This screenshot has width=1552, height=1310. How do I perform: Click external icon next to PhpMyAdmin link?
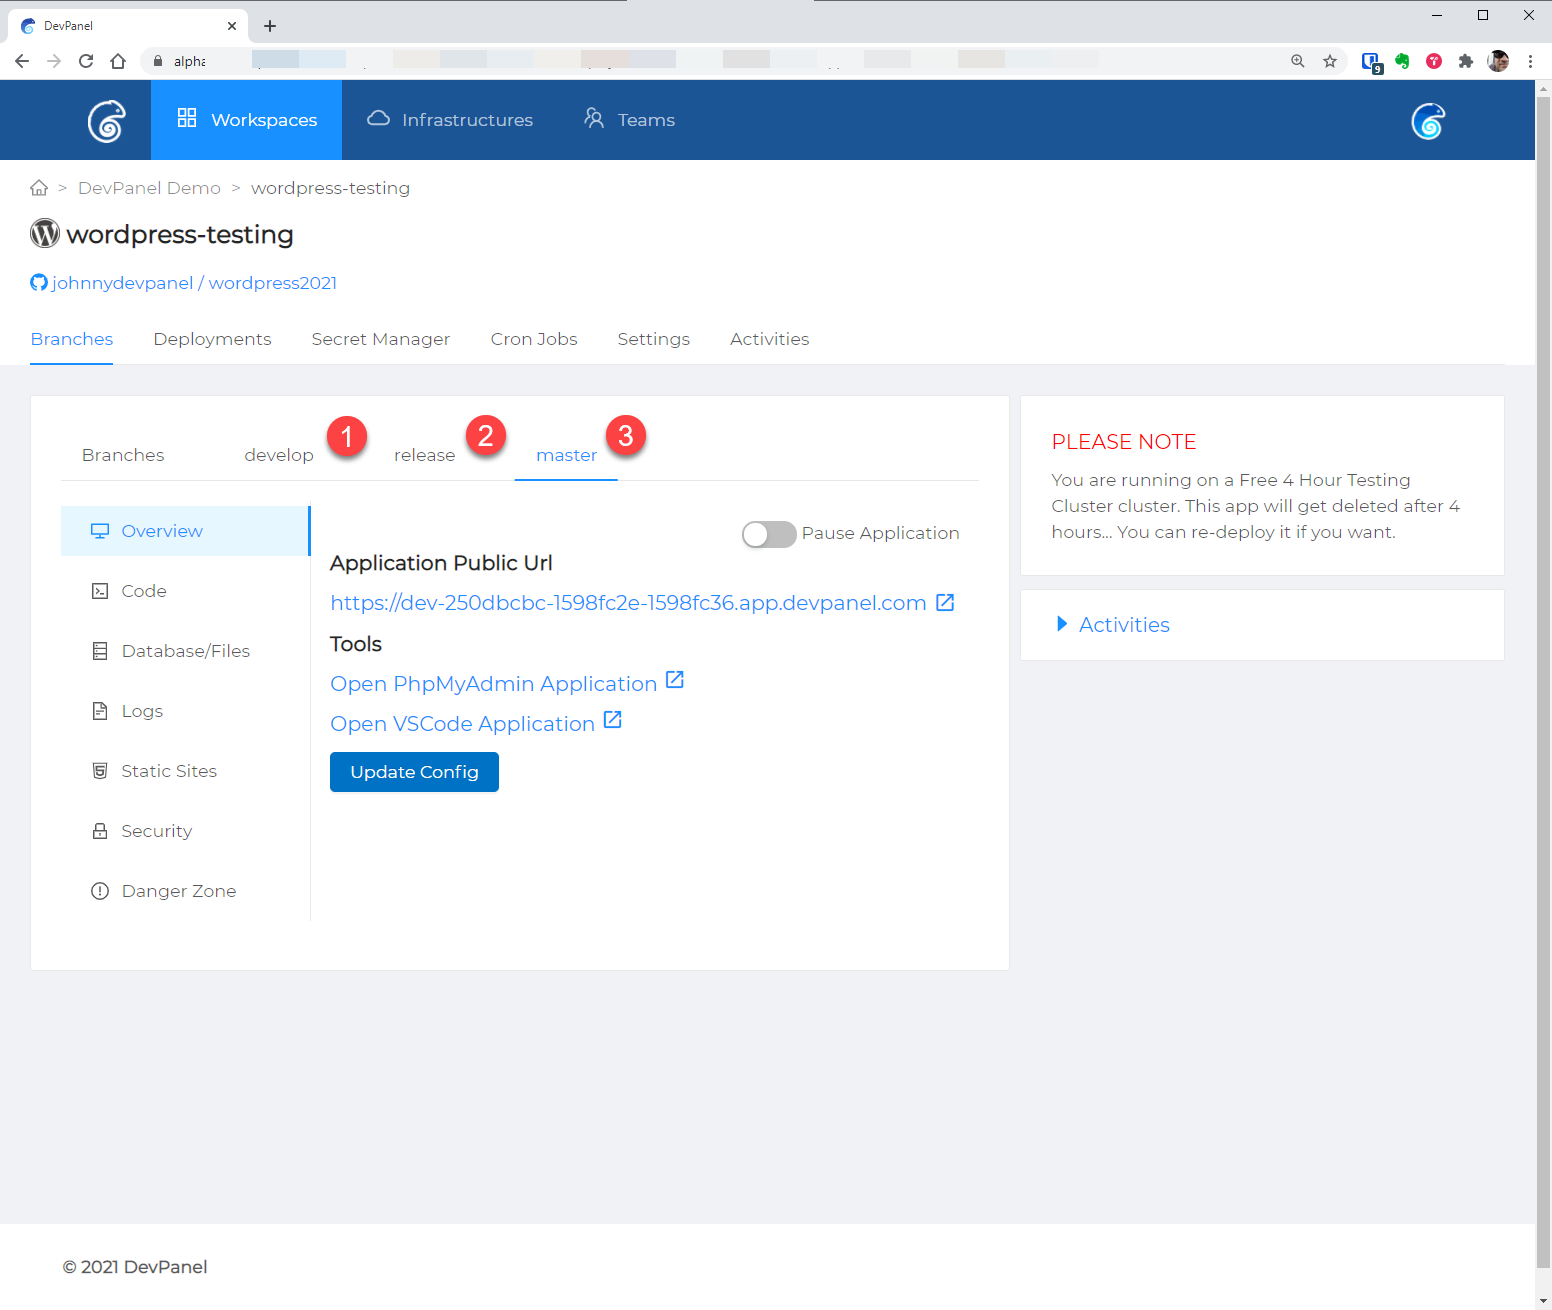(x=675, y=680)
